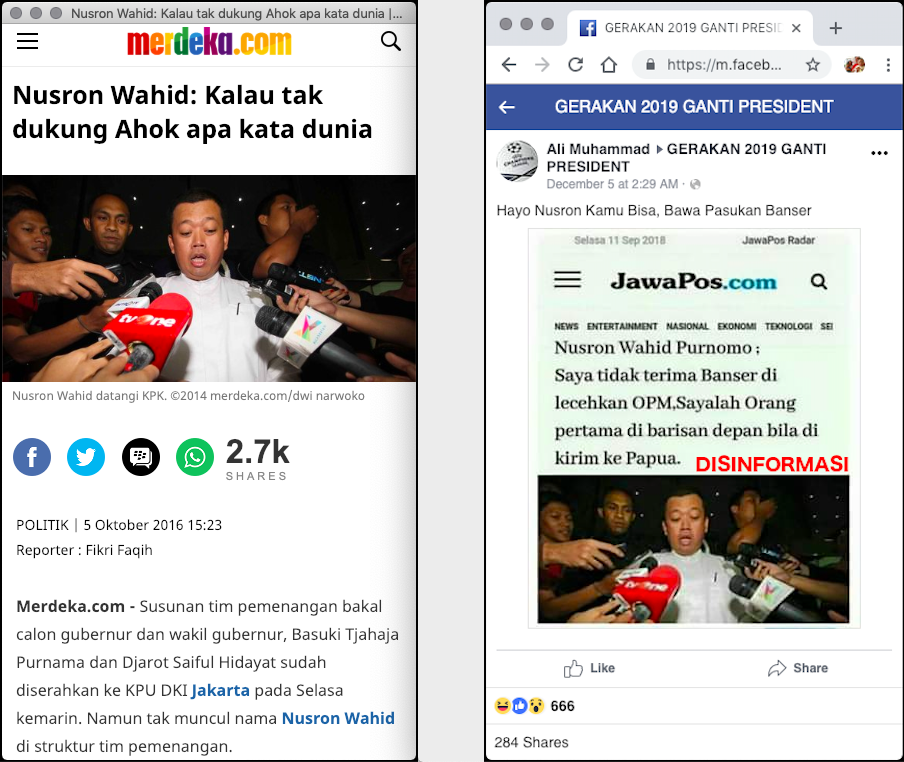Go back using Facebook header arrow
The image size is (904, 762).
(x=507, y=107)
